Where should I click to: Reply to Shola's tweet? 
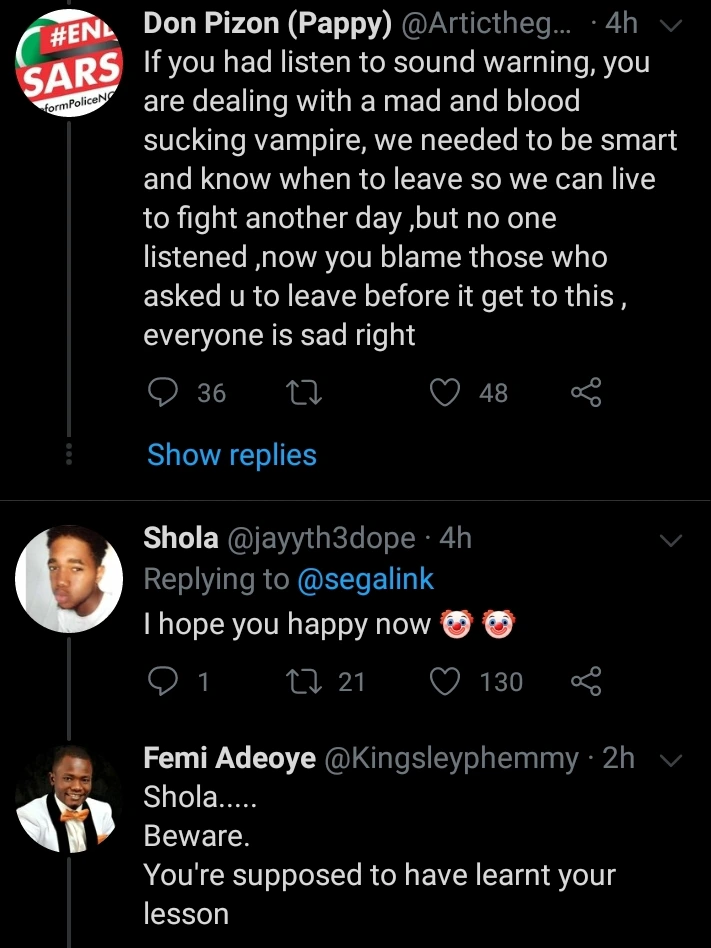163,682
